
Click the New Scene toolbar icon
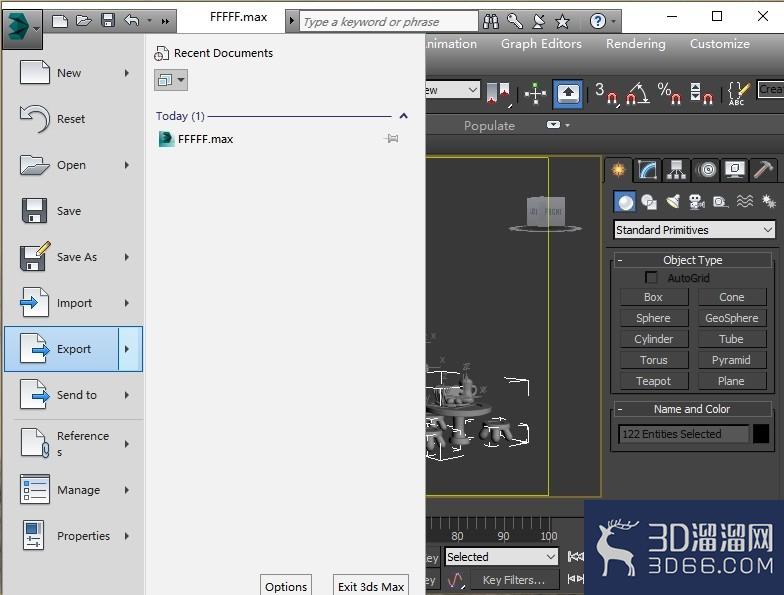tap(60, 21)
